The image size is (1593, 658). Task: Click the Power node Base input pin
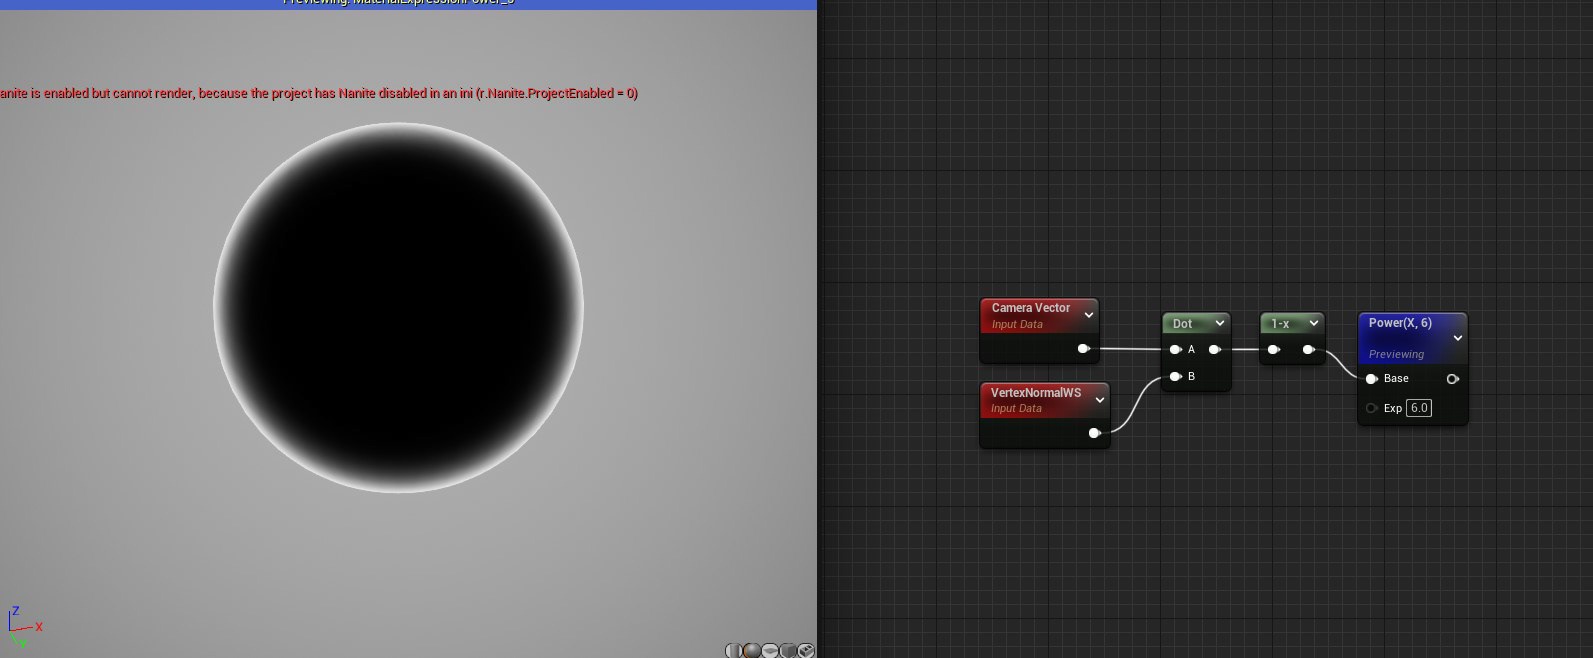click(x=1372, y=379)
